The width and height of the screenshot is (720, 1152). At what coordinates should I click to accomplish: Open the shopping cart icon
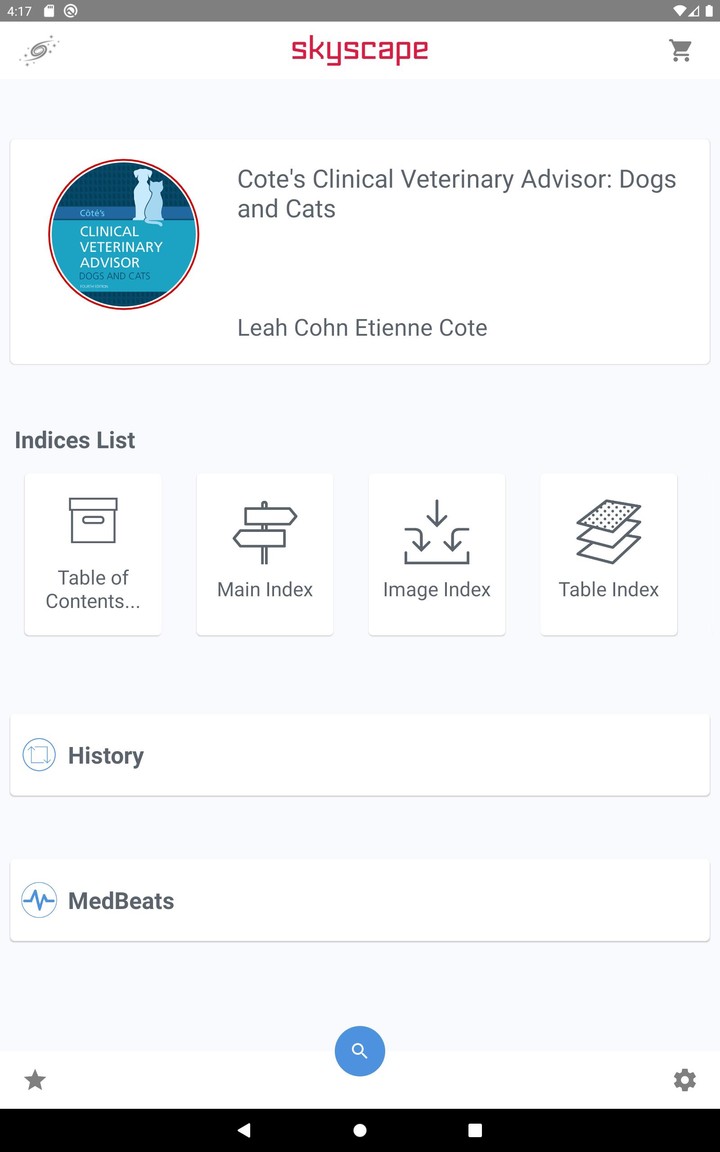point(681,51)
